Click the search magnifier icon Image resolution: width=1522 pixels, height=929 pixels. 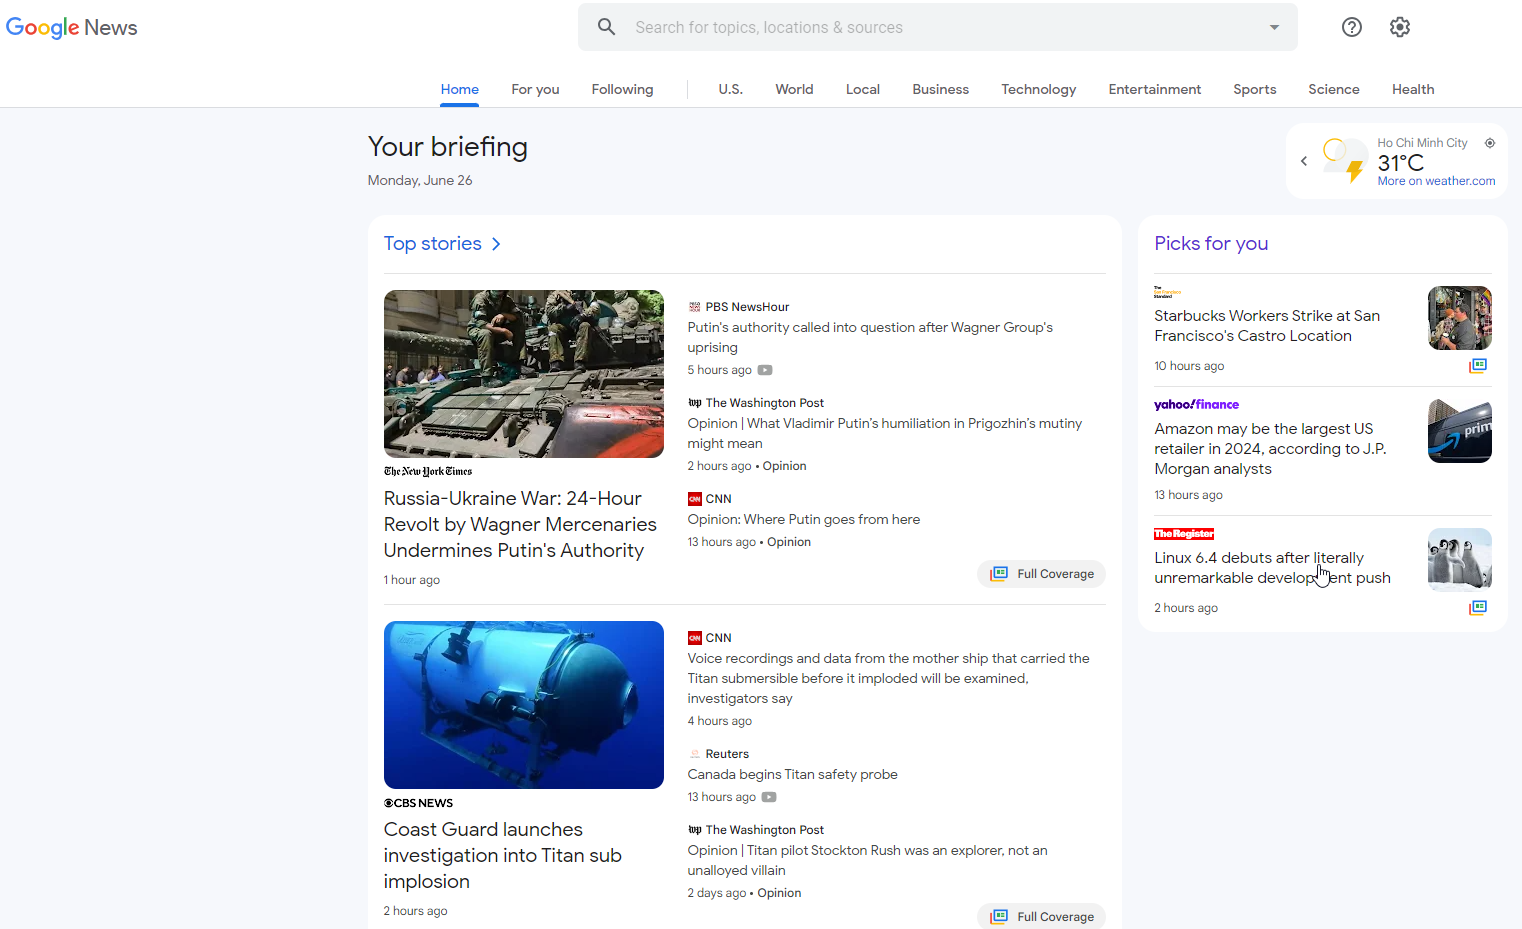(x=606, y=26)
